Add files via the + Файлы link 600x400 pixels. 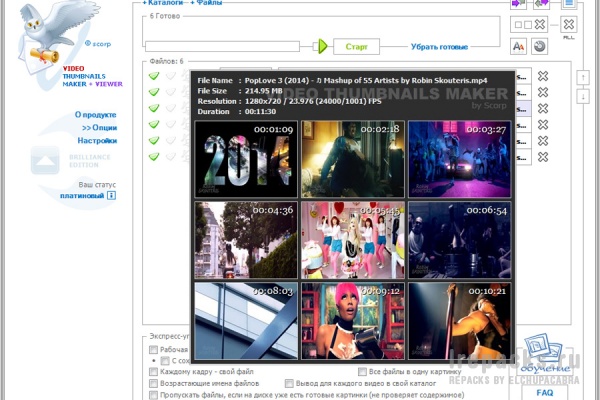coord(206,3)
